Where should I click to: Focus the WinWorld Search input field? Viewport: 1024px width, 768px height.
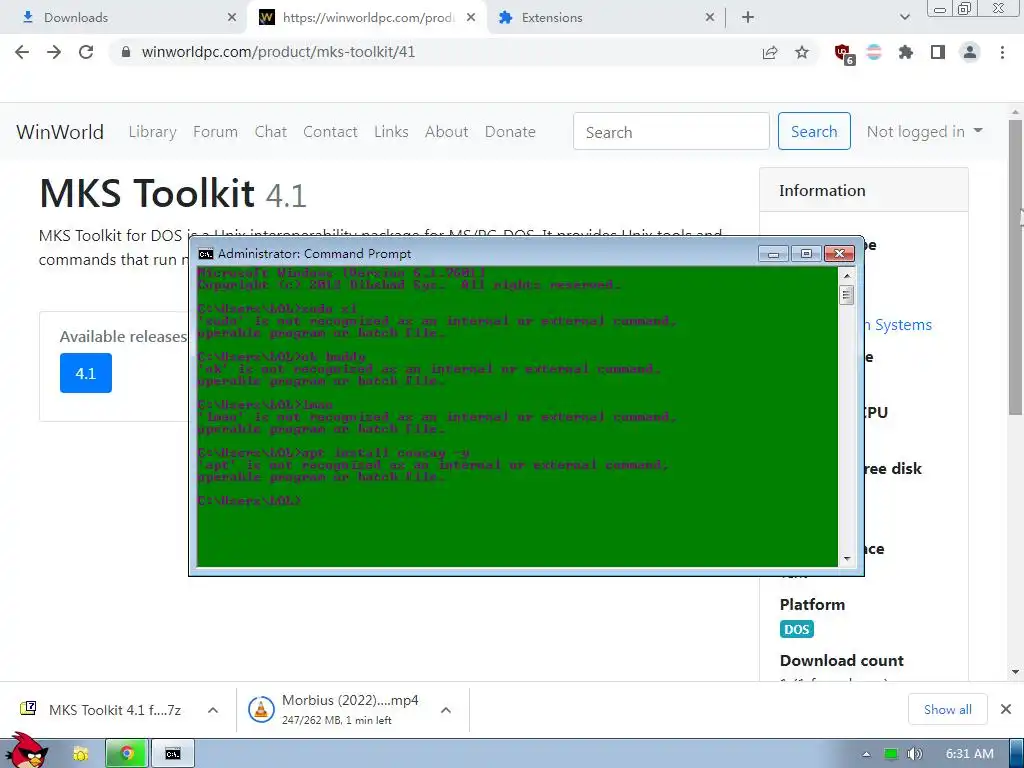pyautogui.click(x=671, y=131)
